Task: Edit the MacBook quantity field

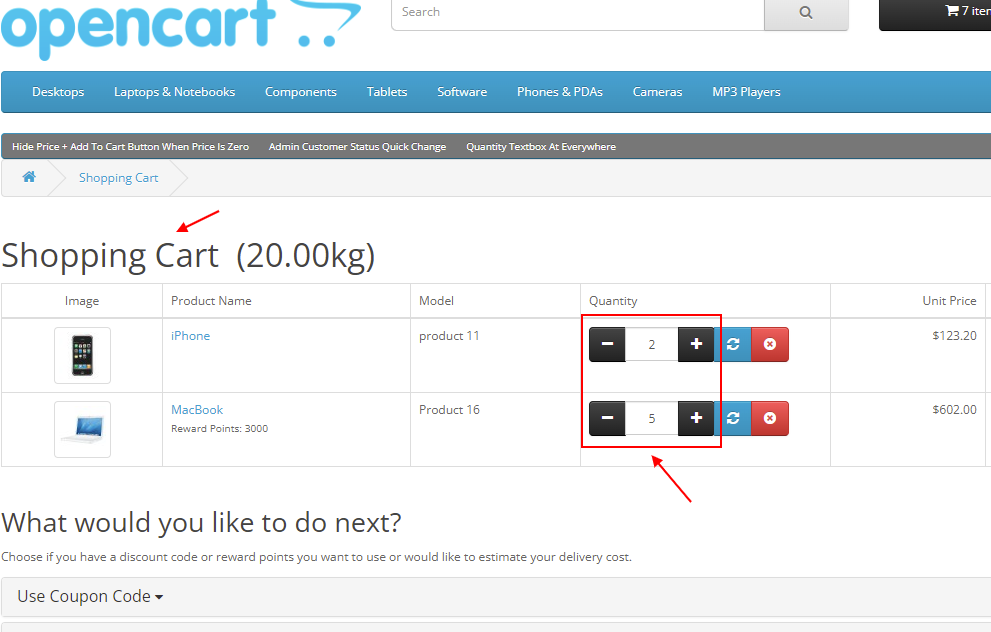Action: [x=652, y=418]
